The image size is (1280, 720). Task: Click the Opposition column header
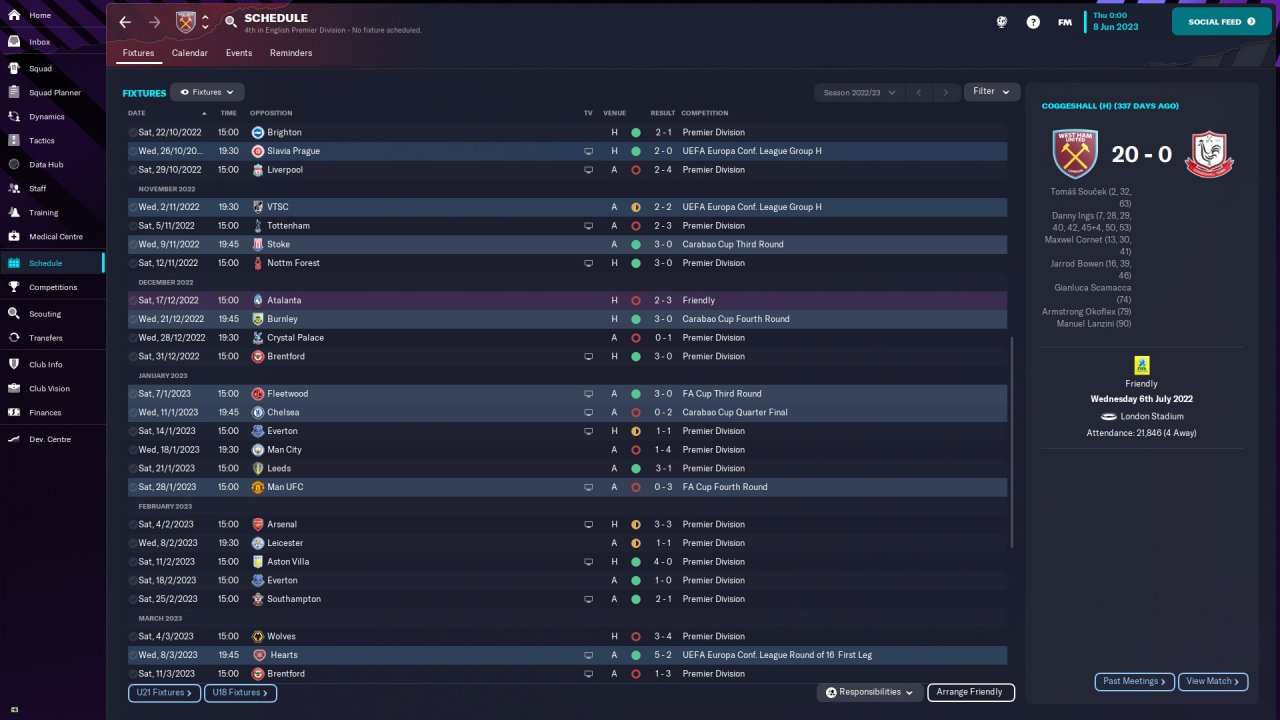pyautogui.click(x=271, y=113)
